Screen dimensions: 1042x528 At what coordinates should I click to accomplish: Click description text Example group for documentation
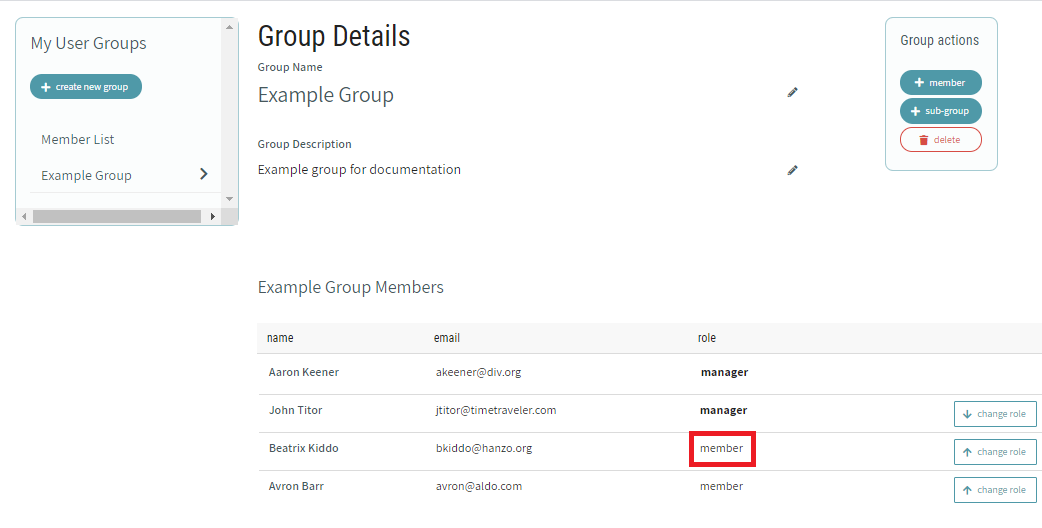(360, 169)
